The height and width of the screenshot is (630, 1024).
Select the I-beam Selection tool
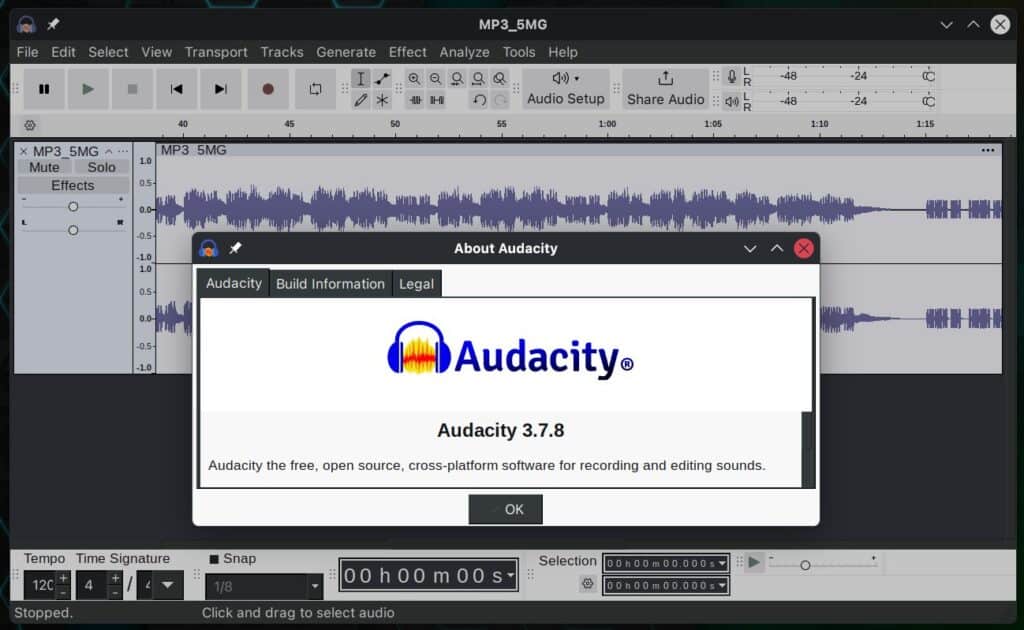[360, 79]
